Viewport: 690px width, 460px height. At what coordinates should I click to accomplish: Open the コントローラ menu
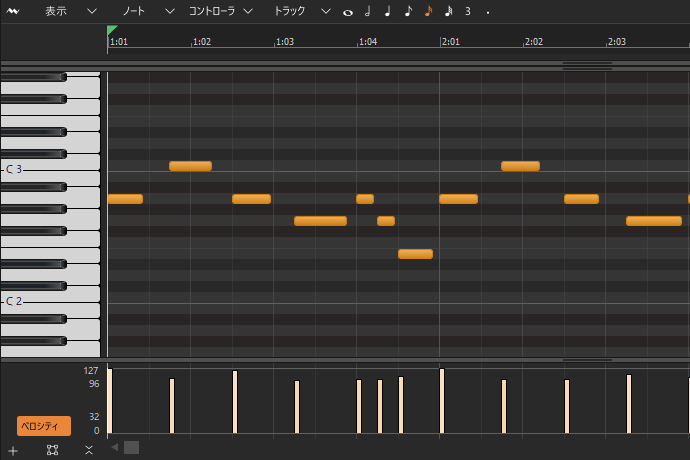point(212,11)
